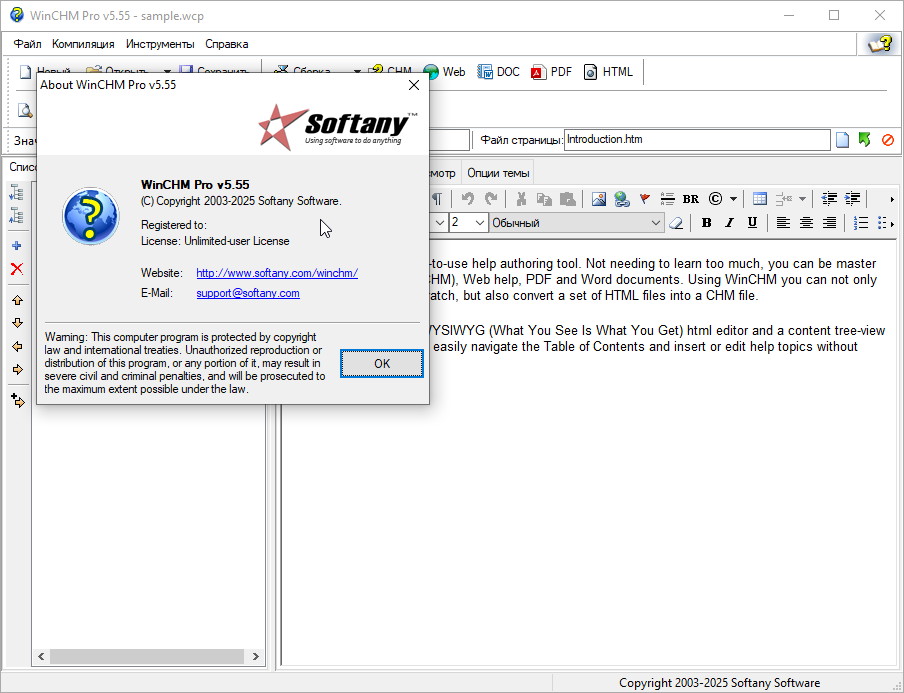The width and height of the screenshot is (904, 693).
Task: Toggle bold formatting
Action: (x=706, y=223)
